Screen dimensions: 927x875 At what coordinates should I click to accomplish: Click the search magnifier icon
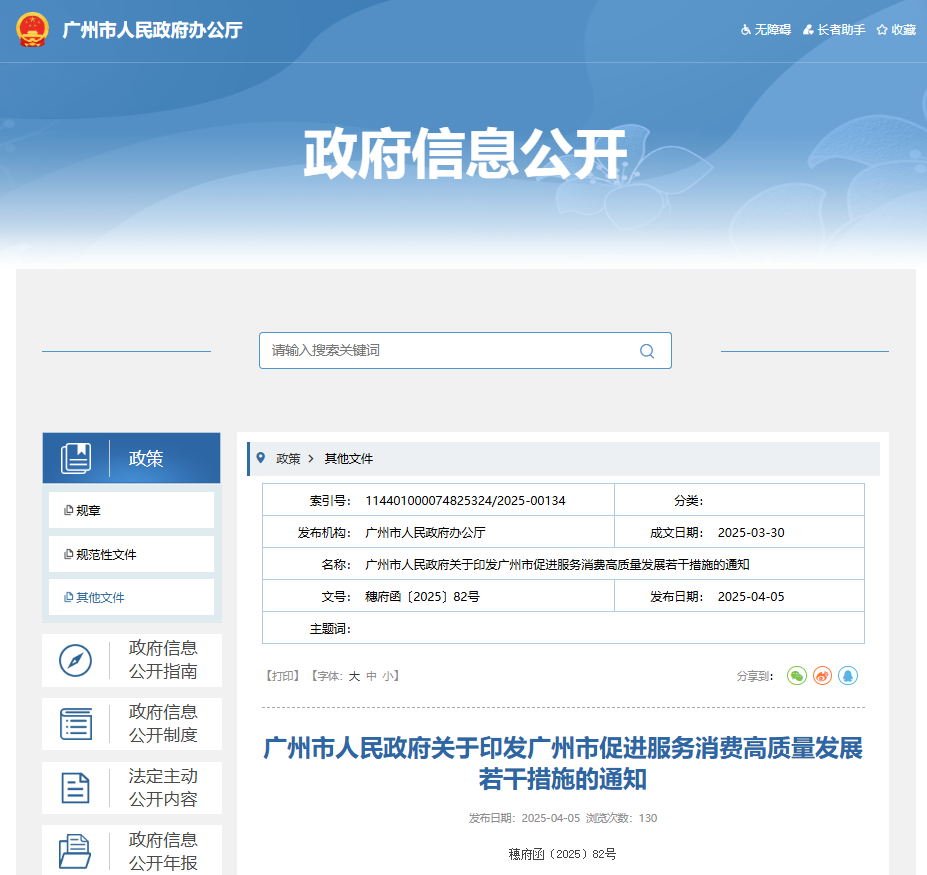pos(647,351)
